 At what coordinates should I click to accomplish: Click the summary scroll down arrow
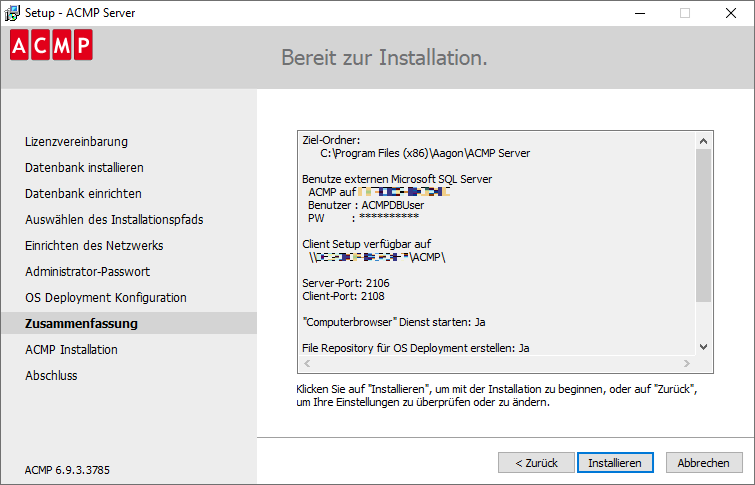click(703, 347)
